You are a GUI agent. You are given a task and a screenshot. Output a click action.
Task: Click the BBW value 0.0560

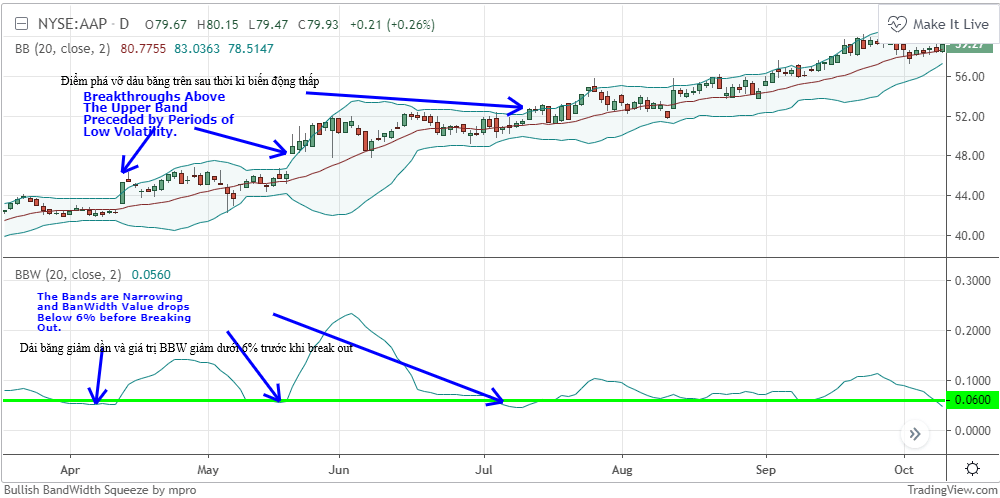[151, 275]
